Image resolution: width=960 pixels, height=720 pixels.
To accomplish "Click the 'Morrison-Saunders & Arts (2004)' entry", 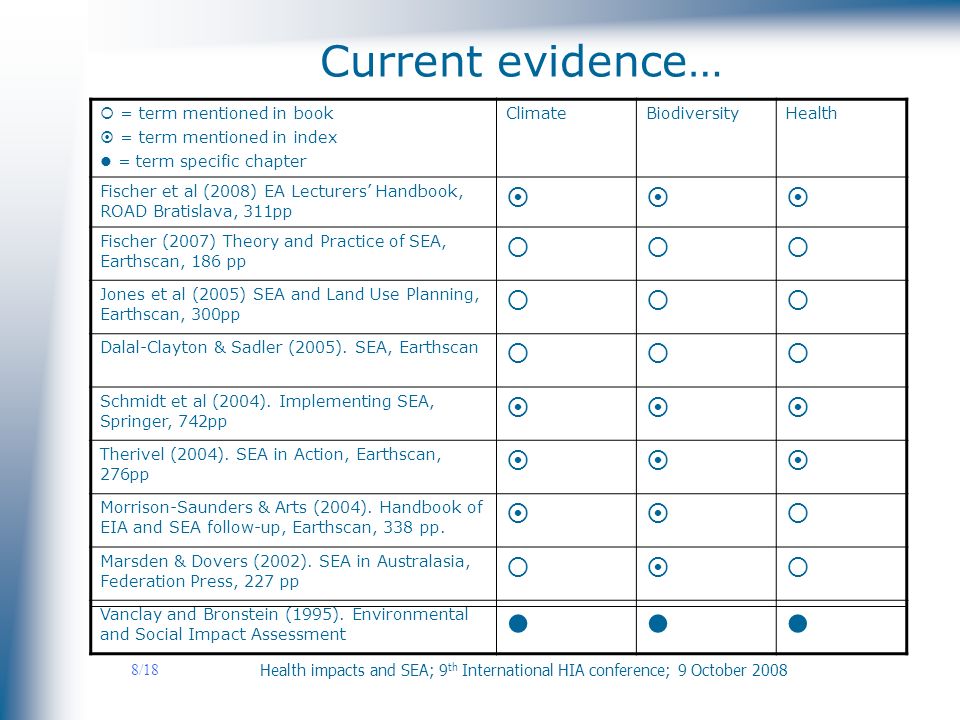I will pyautogui.click(x=291, y=517).
